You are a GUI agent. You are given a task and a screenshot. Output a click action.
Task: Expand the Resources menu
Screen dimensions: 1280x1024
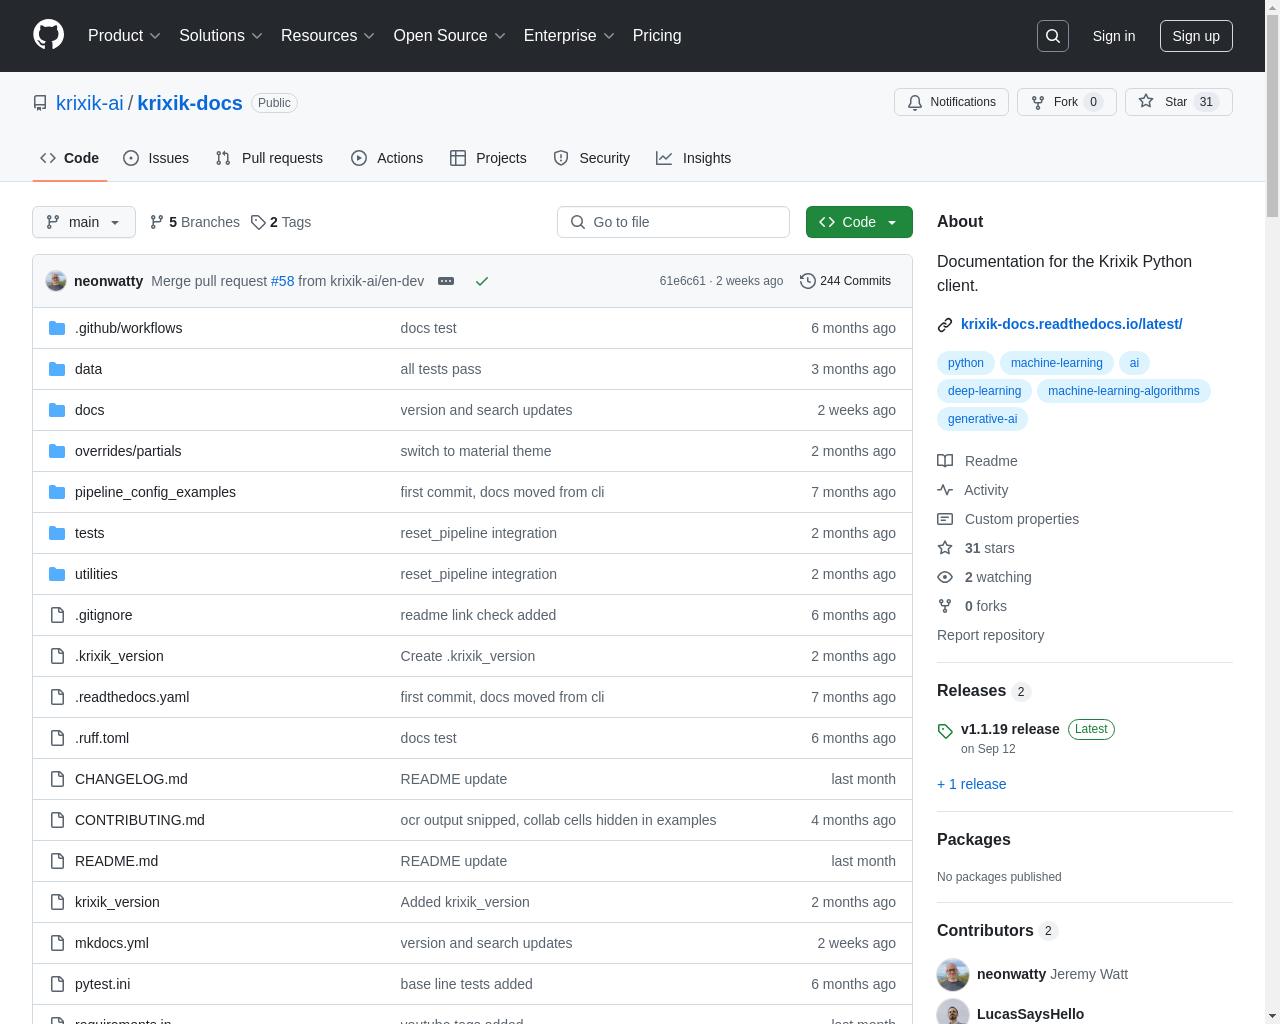coord(328,35)
